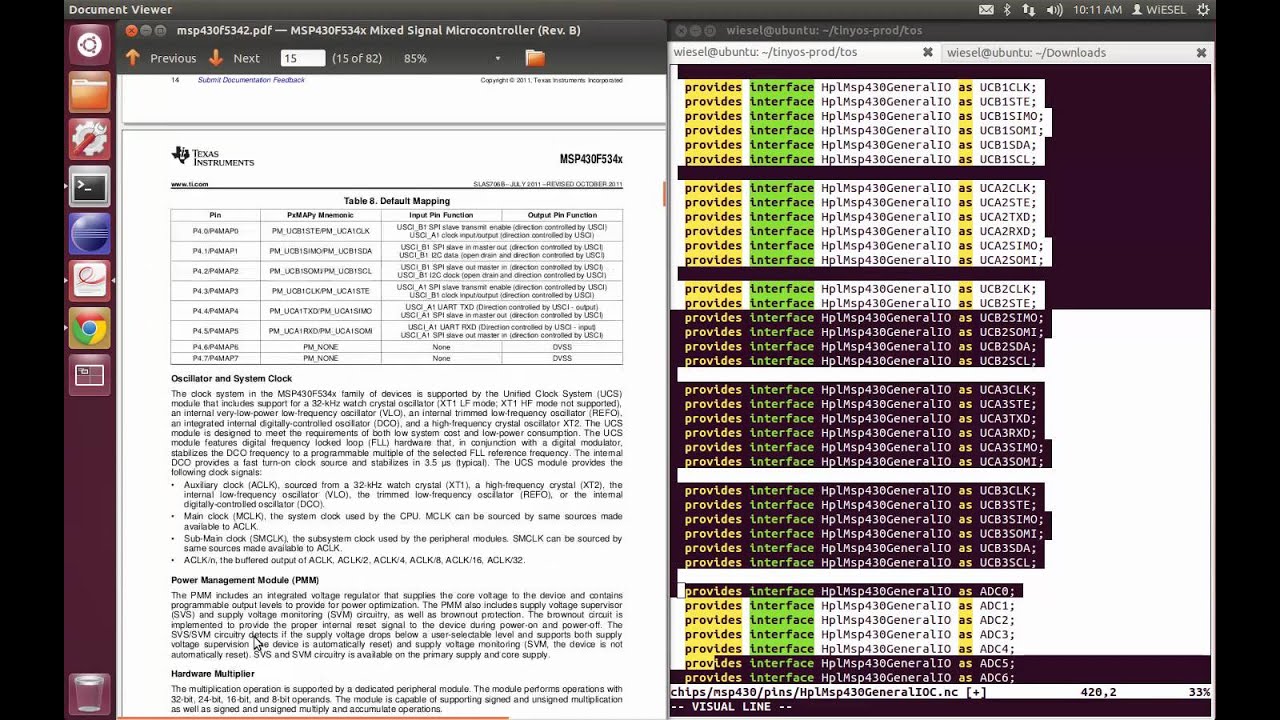The image size is (1280, 720).
Task: Click the 'Table 8. Default Mapping' title
Action: [x=397, y=201]
